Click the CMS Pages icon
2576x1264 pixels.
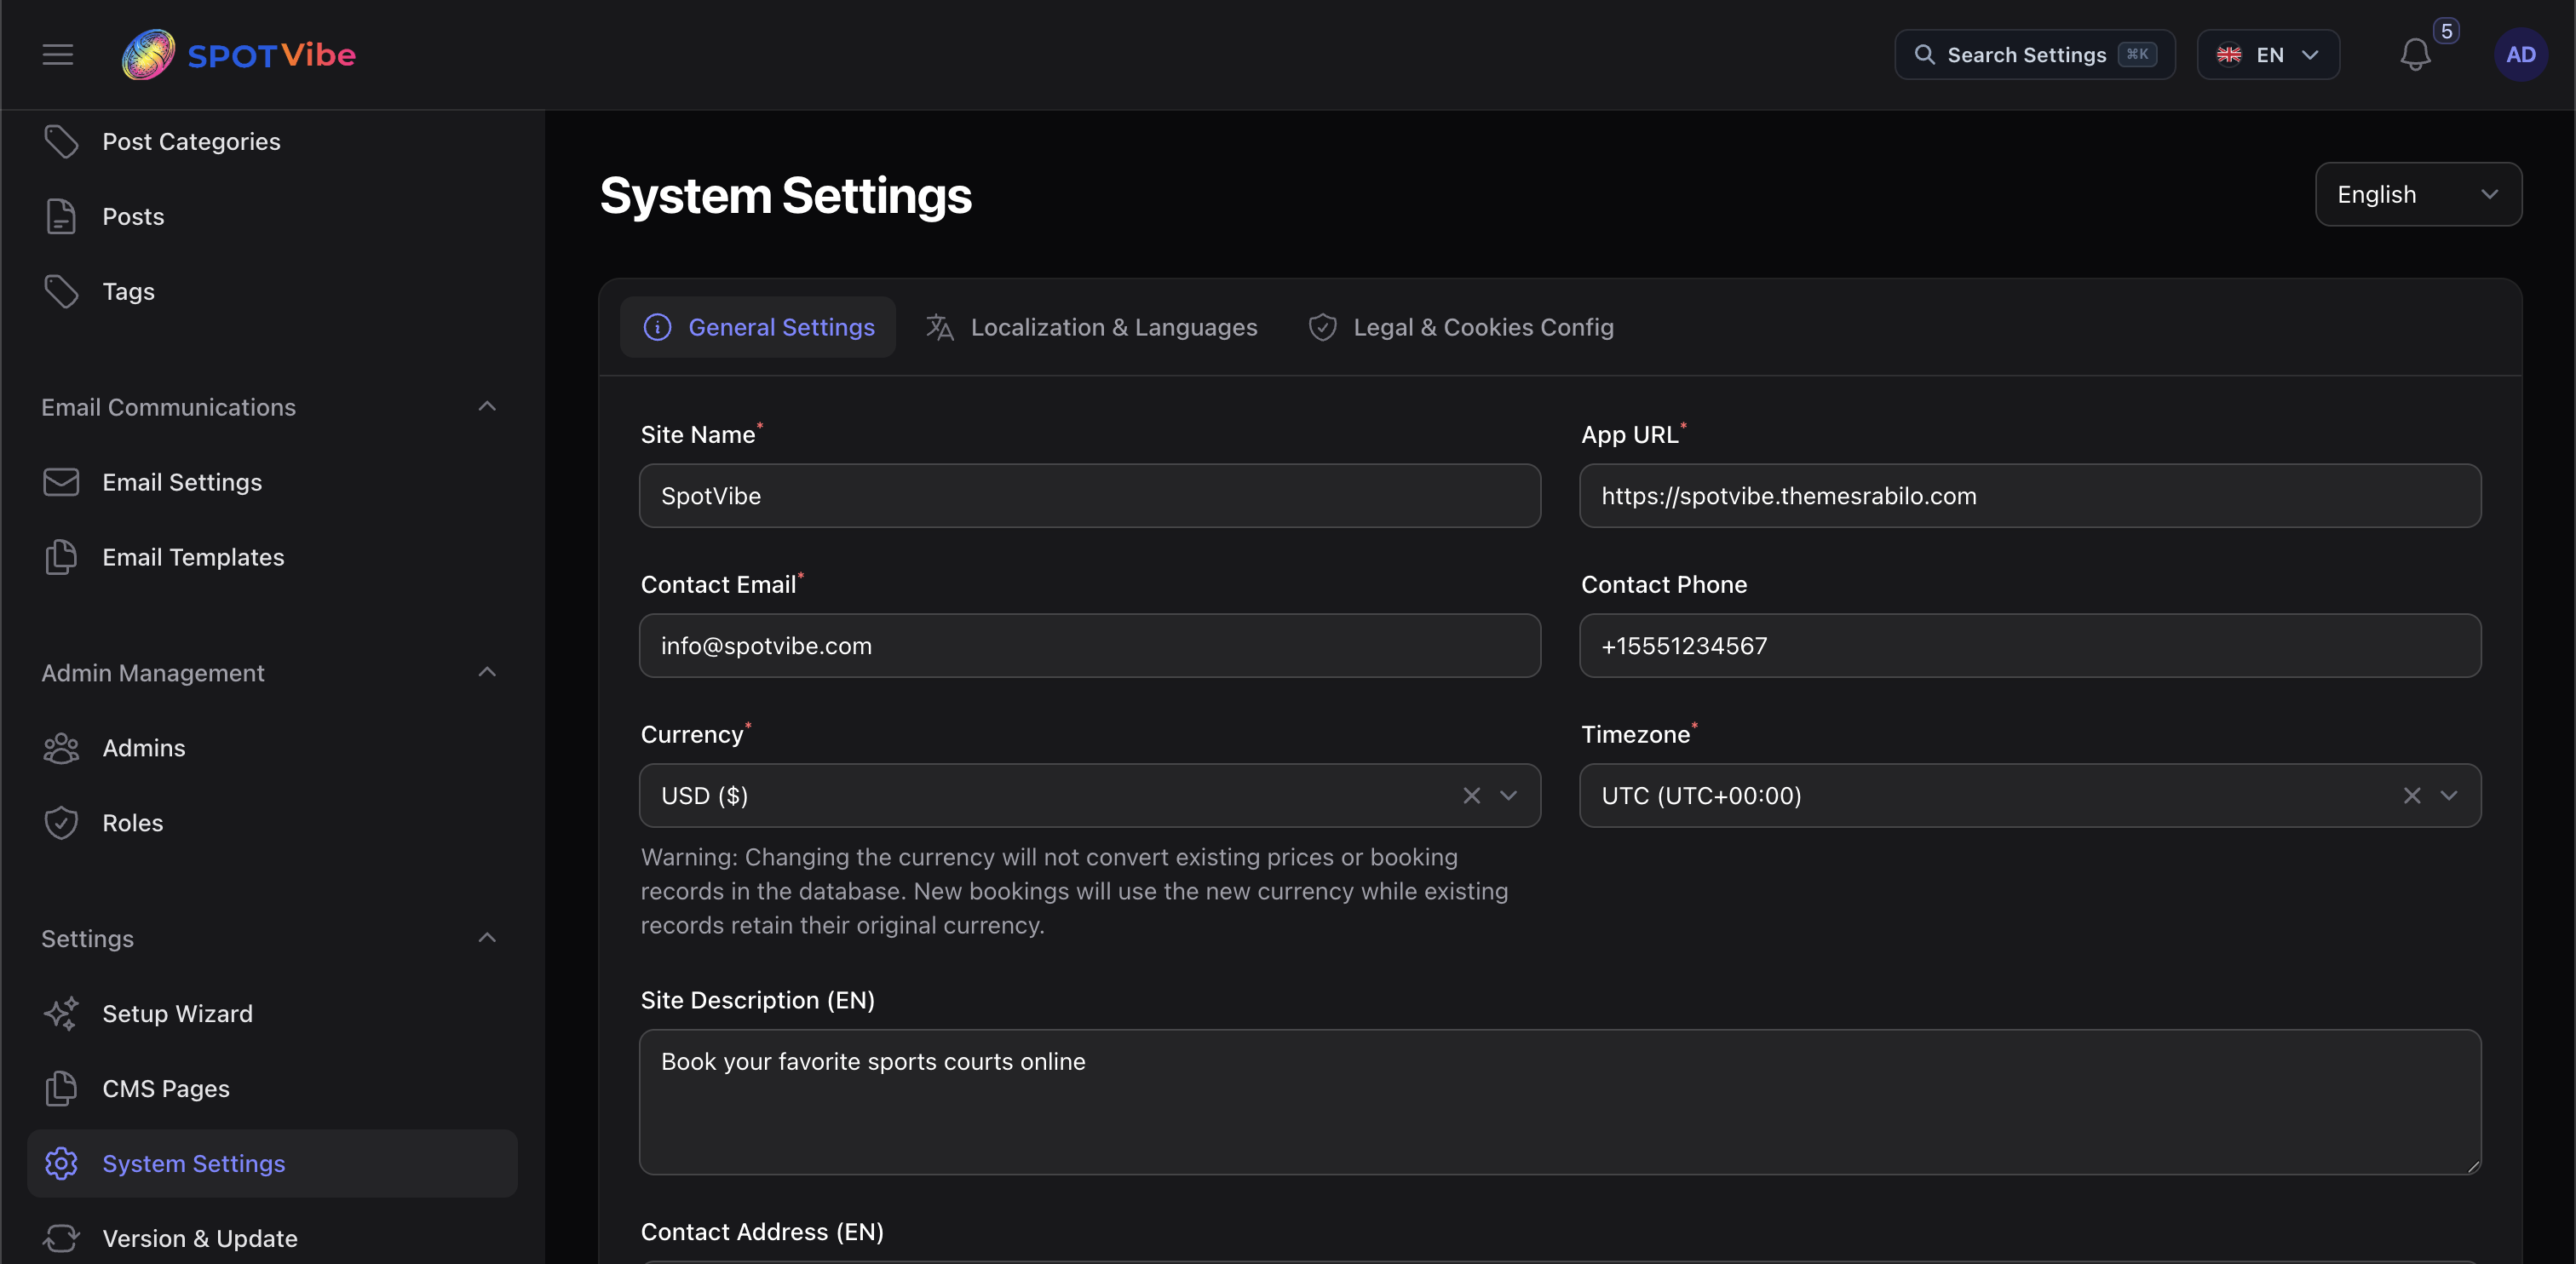tap(61, 1088)
